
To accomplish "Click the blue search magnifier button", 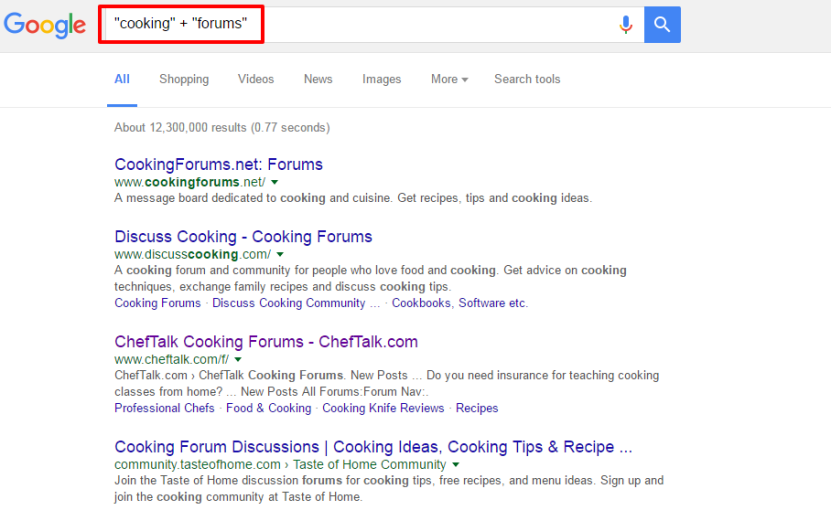I will point(662,24).
